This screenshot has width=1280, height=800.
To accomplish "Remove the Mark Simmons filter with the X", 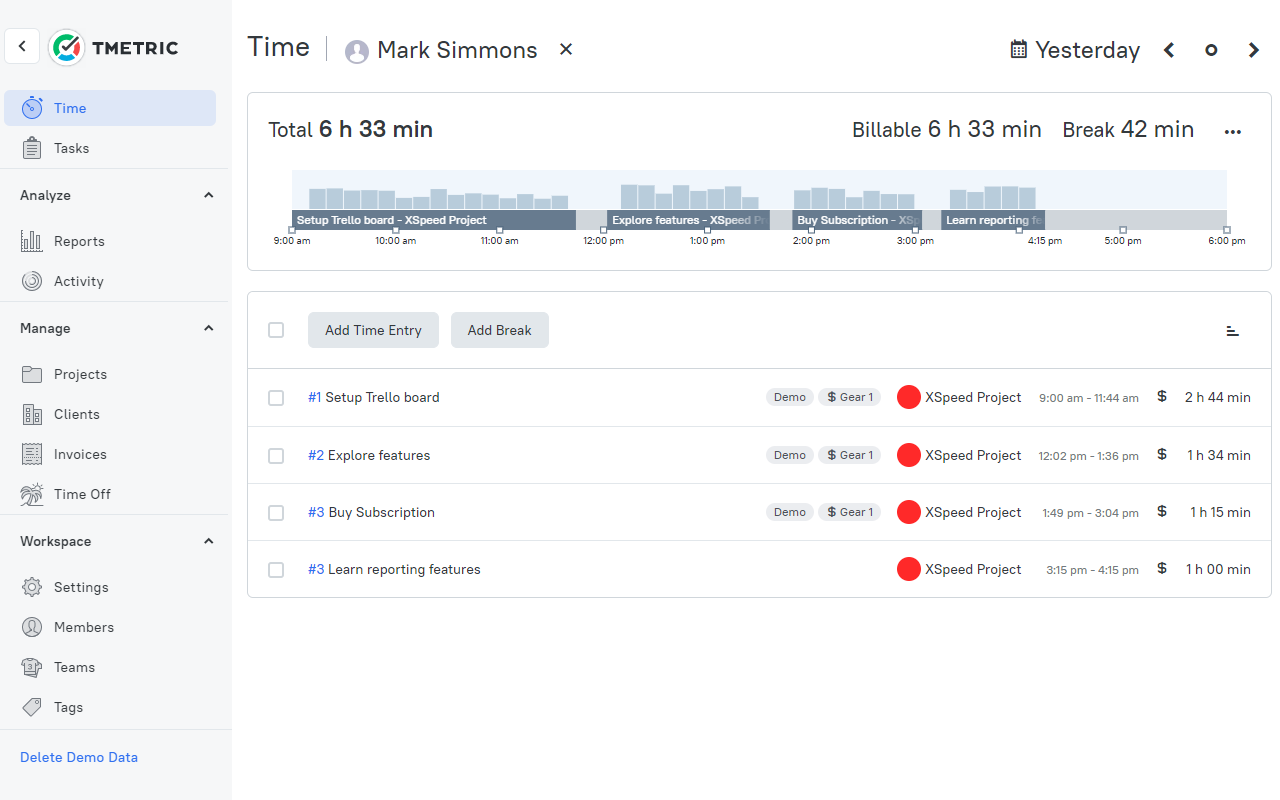I will [x=565, y=49].
